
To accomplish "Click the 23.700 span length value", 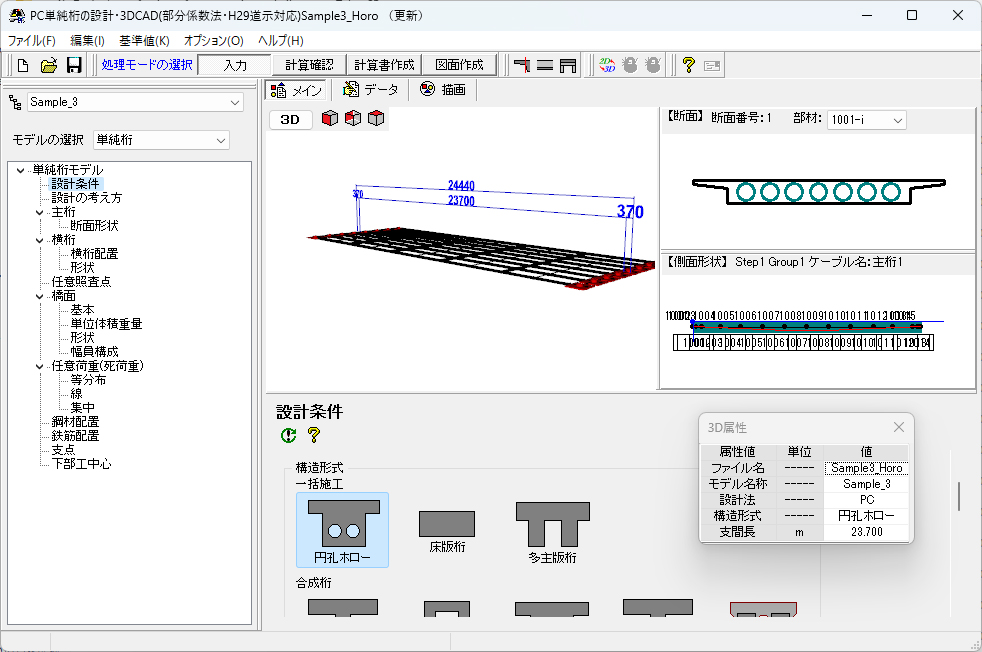I will tap(866, 532).
